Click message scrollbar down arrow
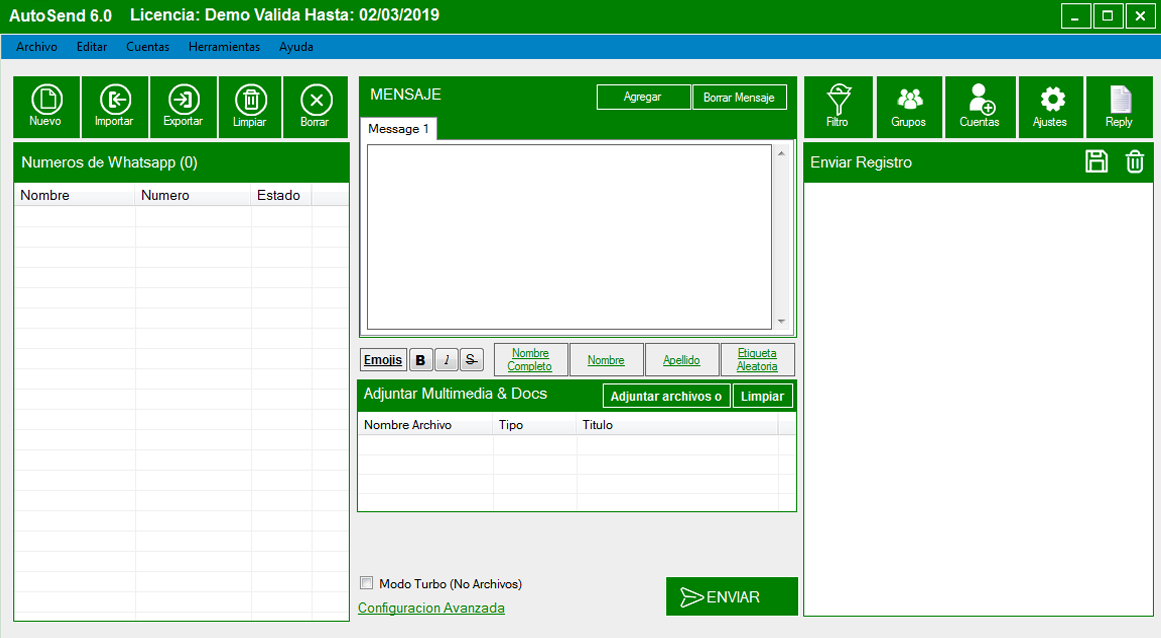Screen dimensions: 1161x638 click(781, 321)
